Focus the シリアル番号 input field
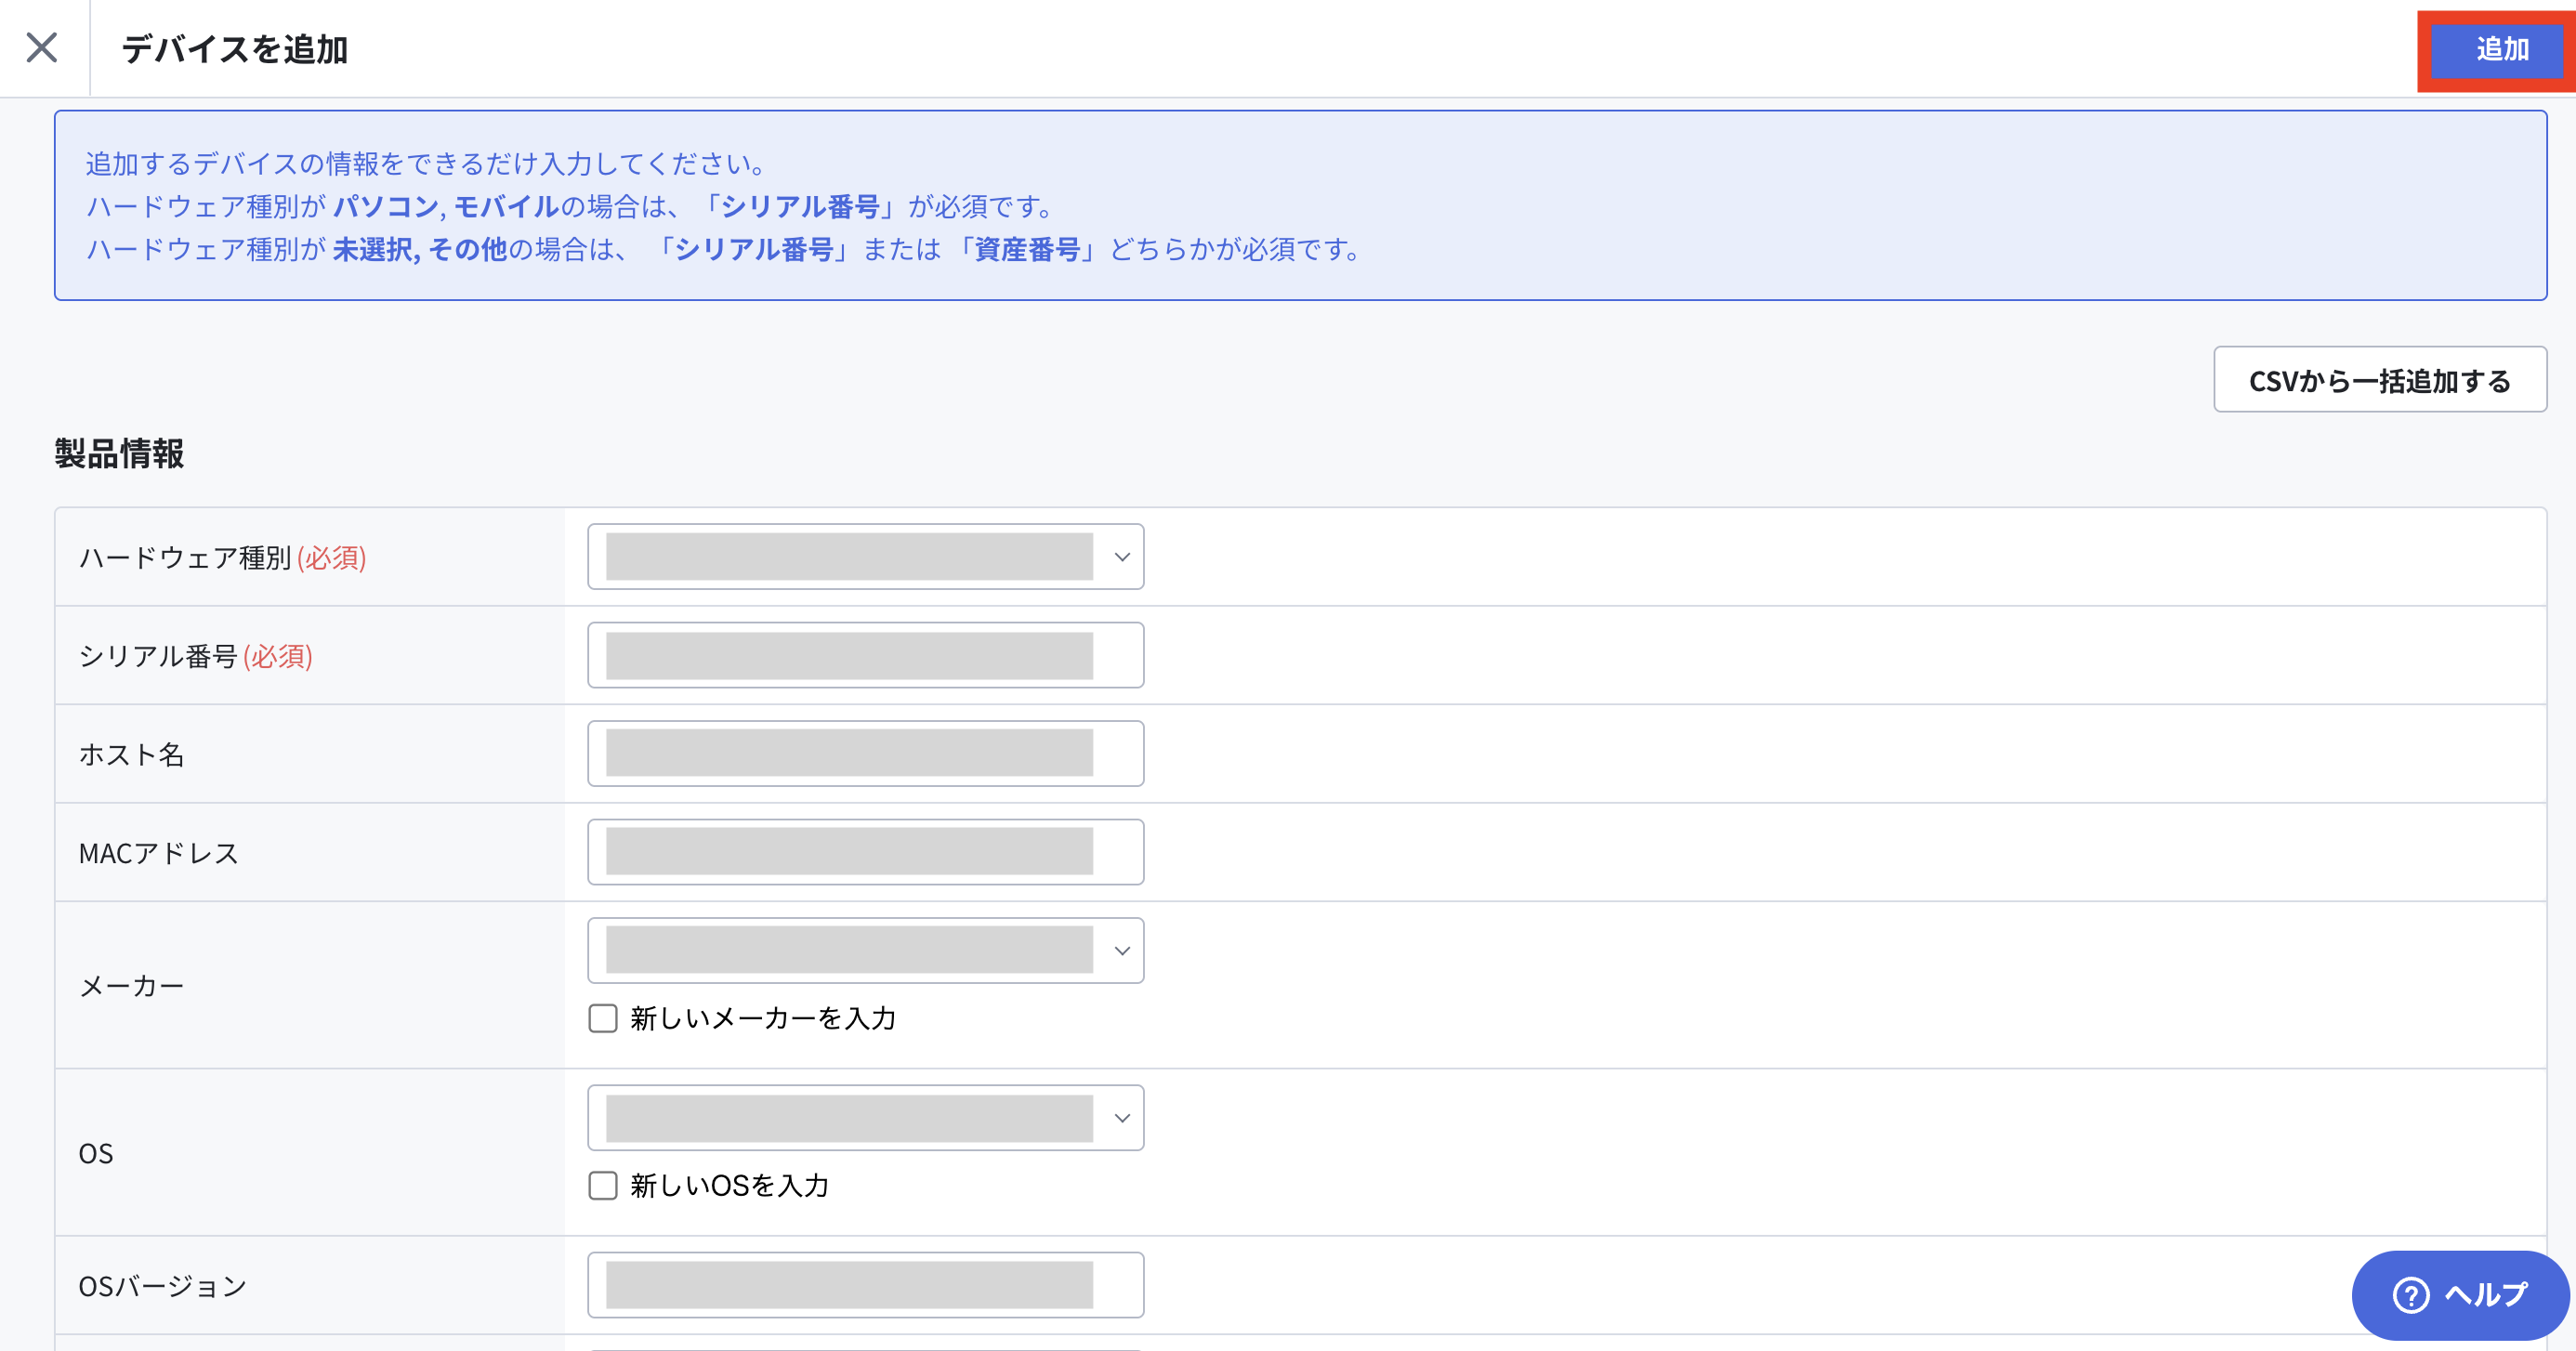 [x=865, y=655]
